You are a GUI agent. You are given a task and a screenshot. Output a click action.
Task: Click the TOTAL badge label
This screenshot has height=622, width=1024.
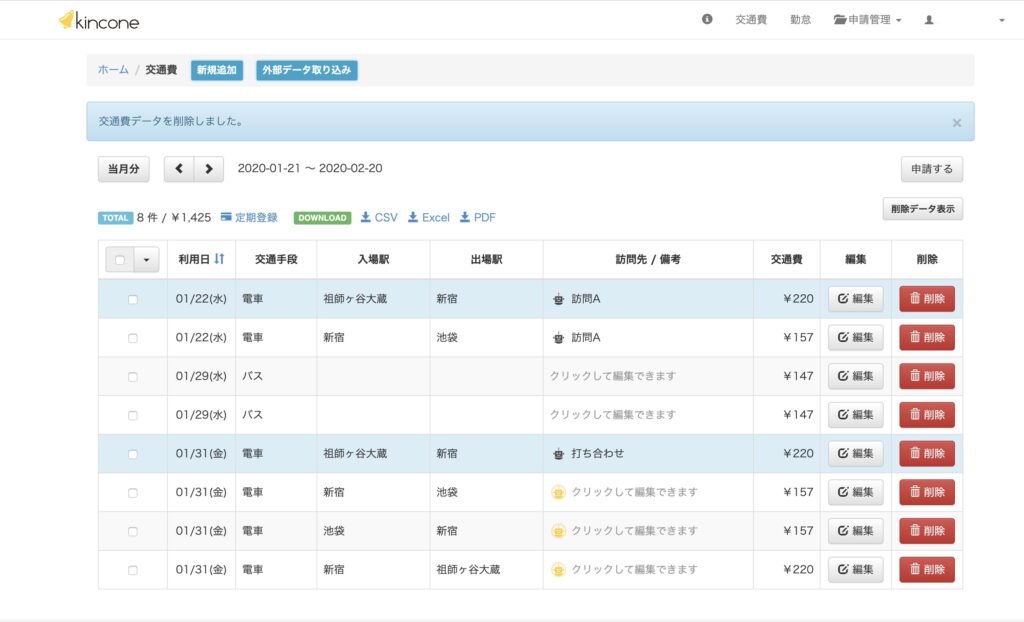pyautogui.click(x=115, y=218)
